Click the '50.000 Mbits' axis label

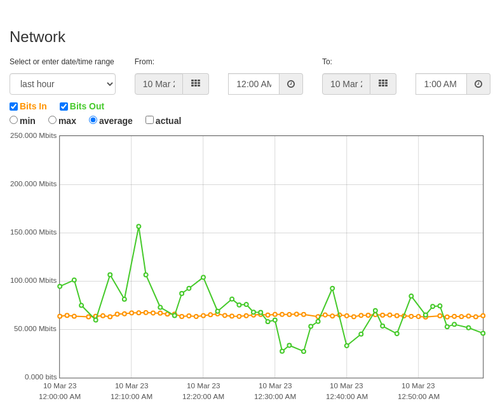pyautogui.click(x=35, y=329)
